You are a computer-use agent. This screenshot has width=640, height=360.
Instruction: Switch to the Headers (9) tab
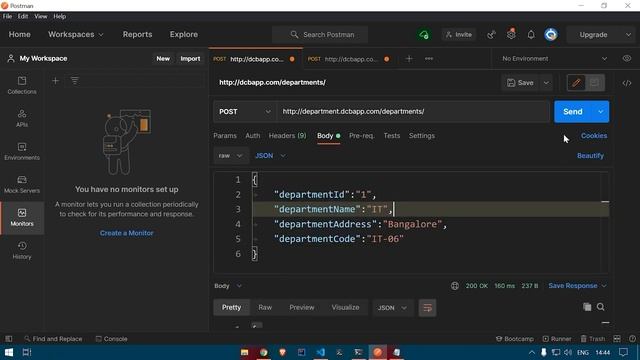(287, 136)
